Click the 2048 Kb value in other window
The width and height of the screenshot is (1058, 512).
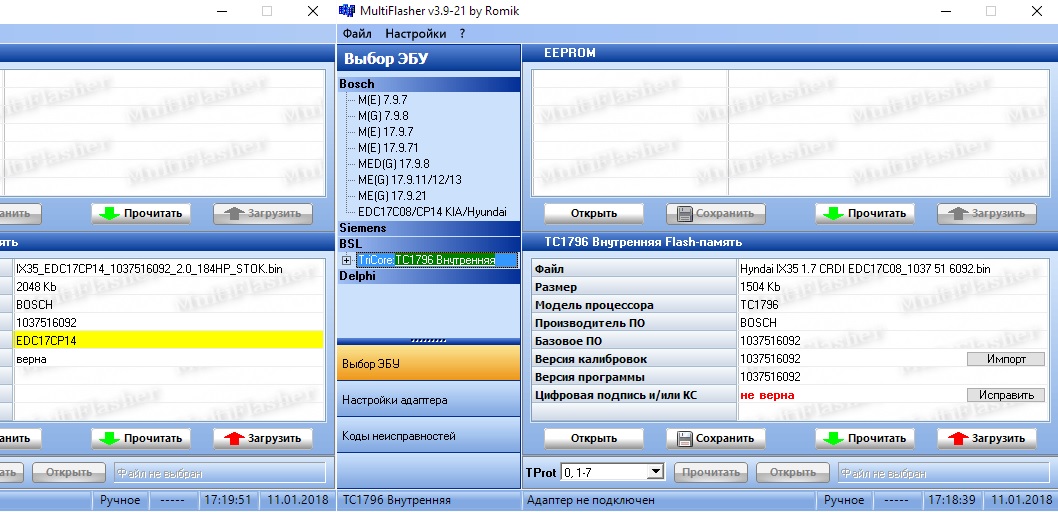click(x=36, y=287)
